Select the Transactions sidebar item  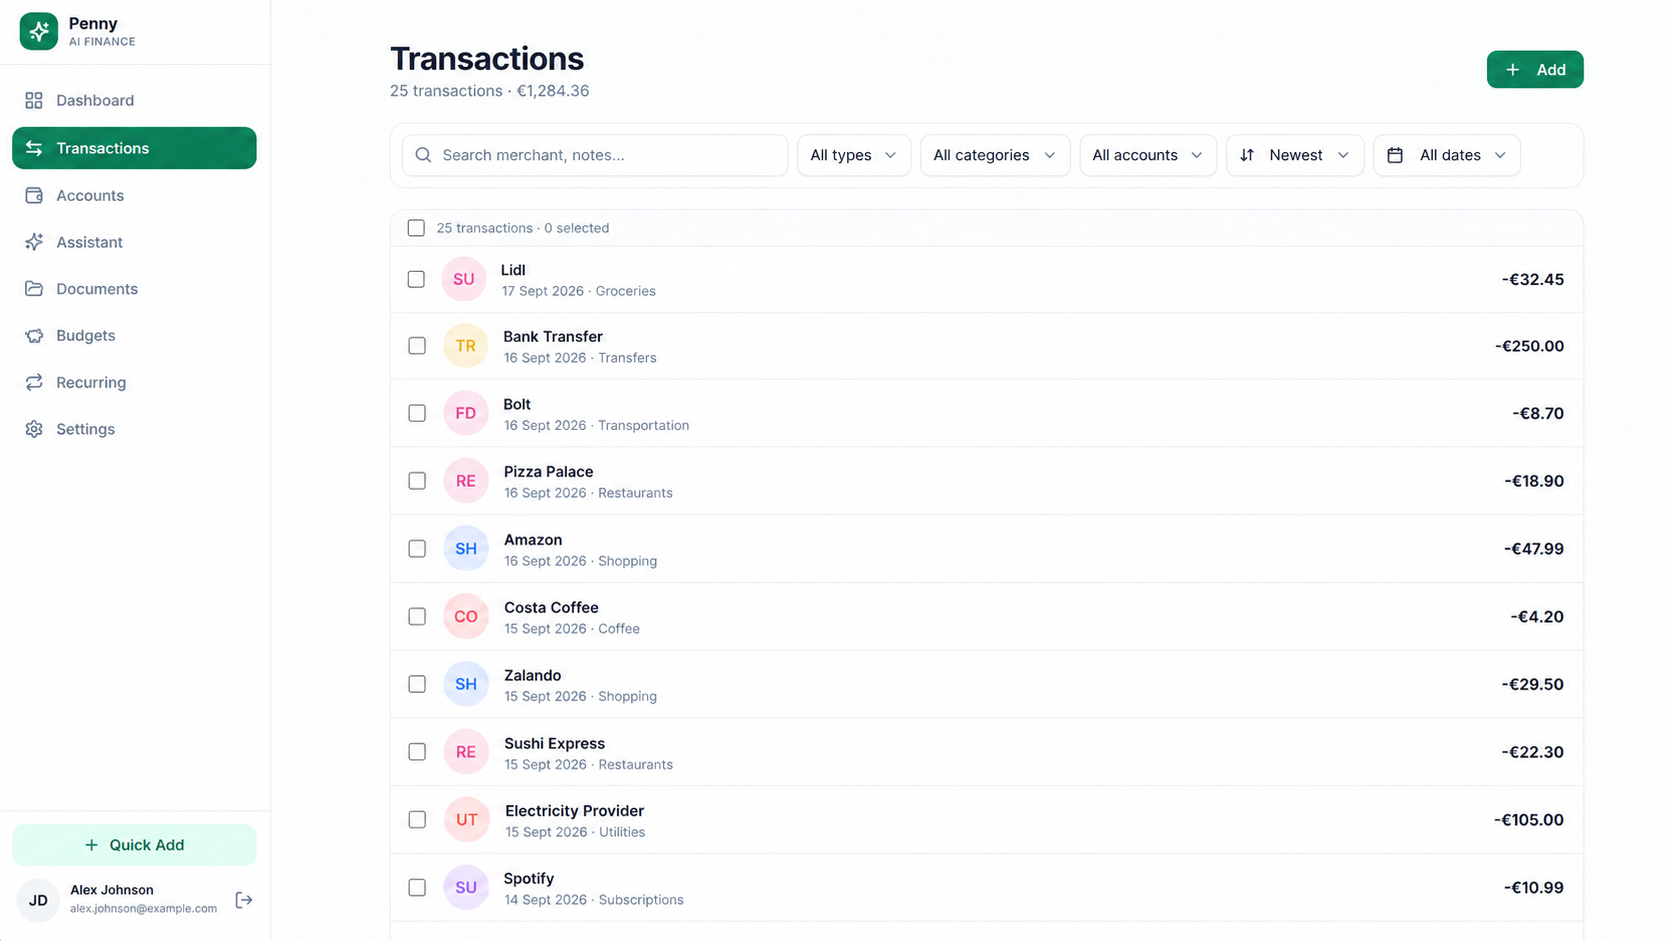(134, 148)
